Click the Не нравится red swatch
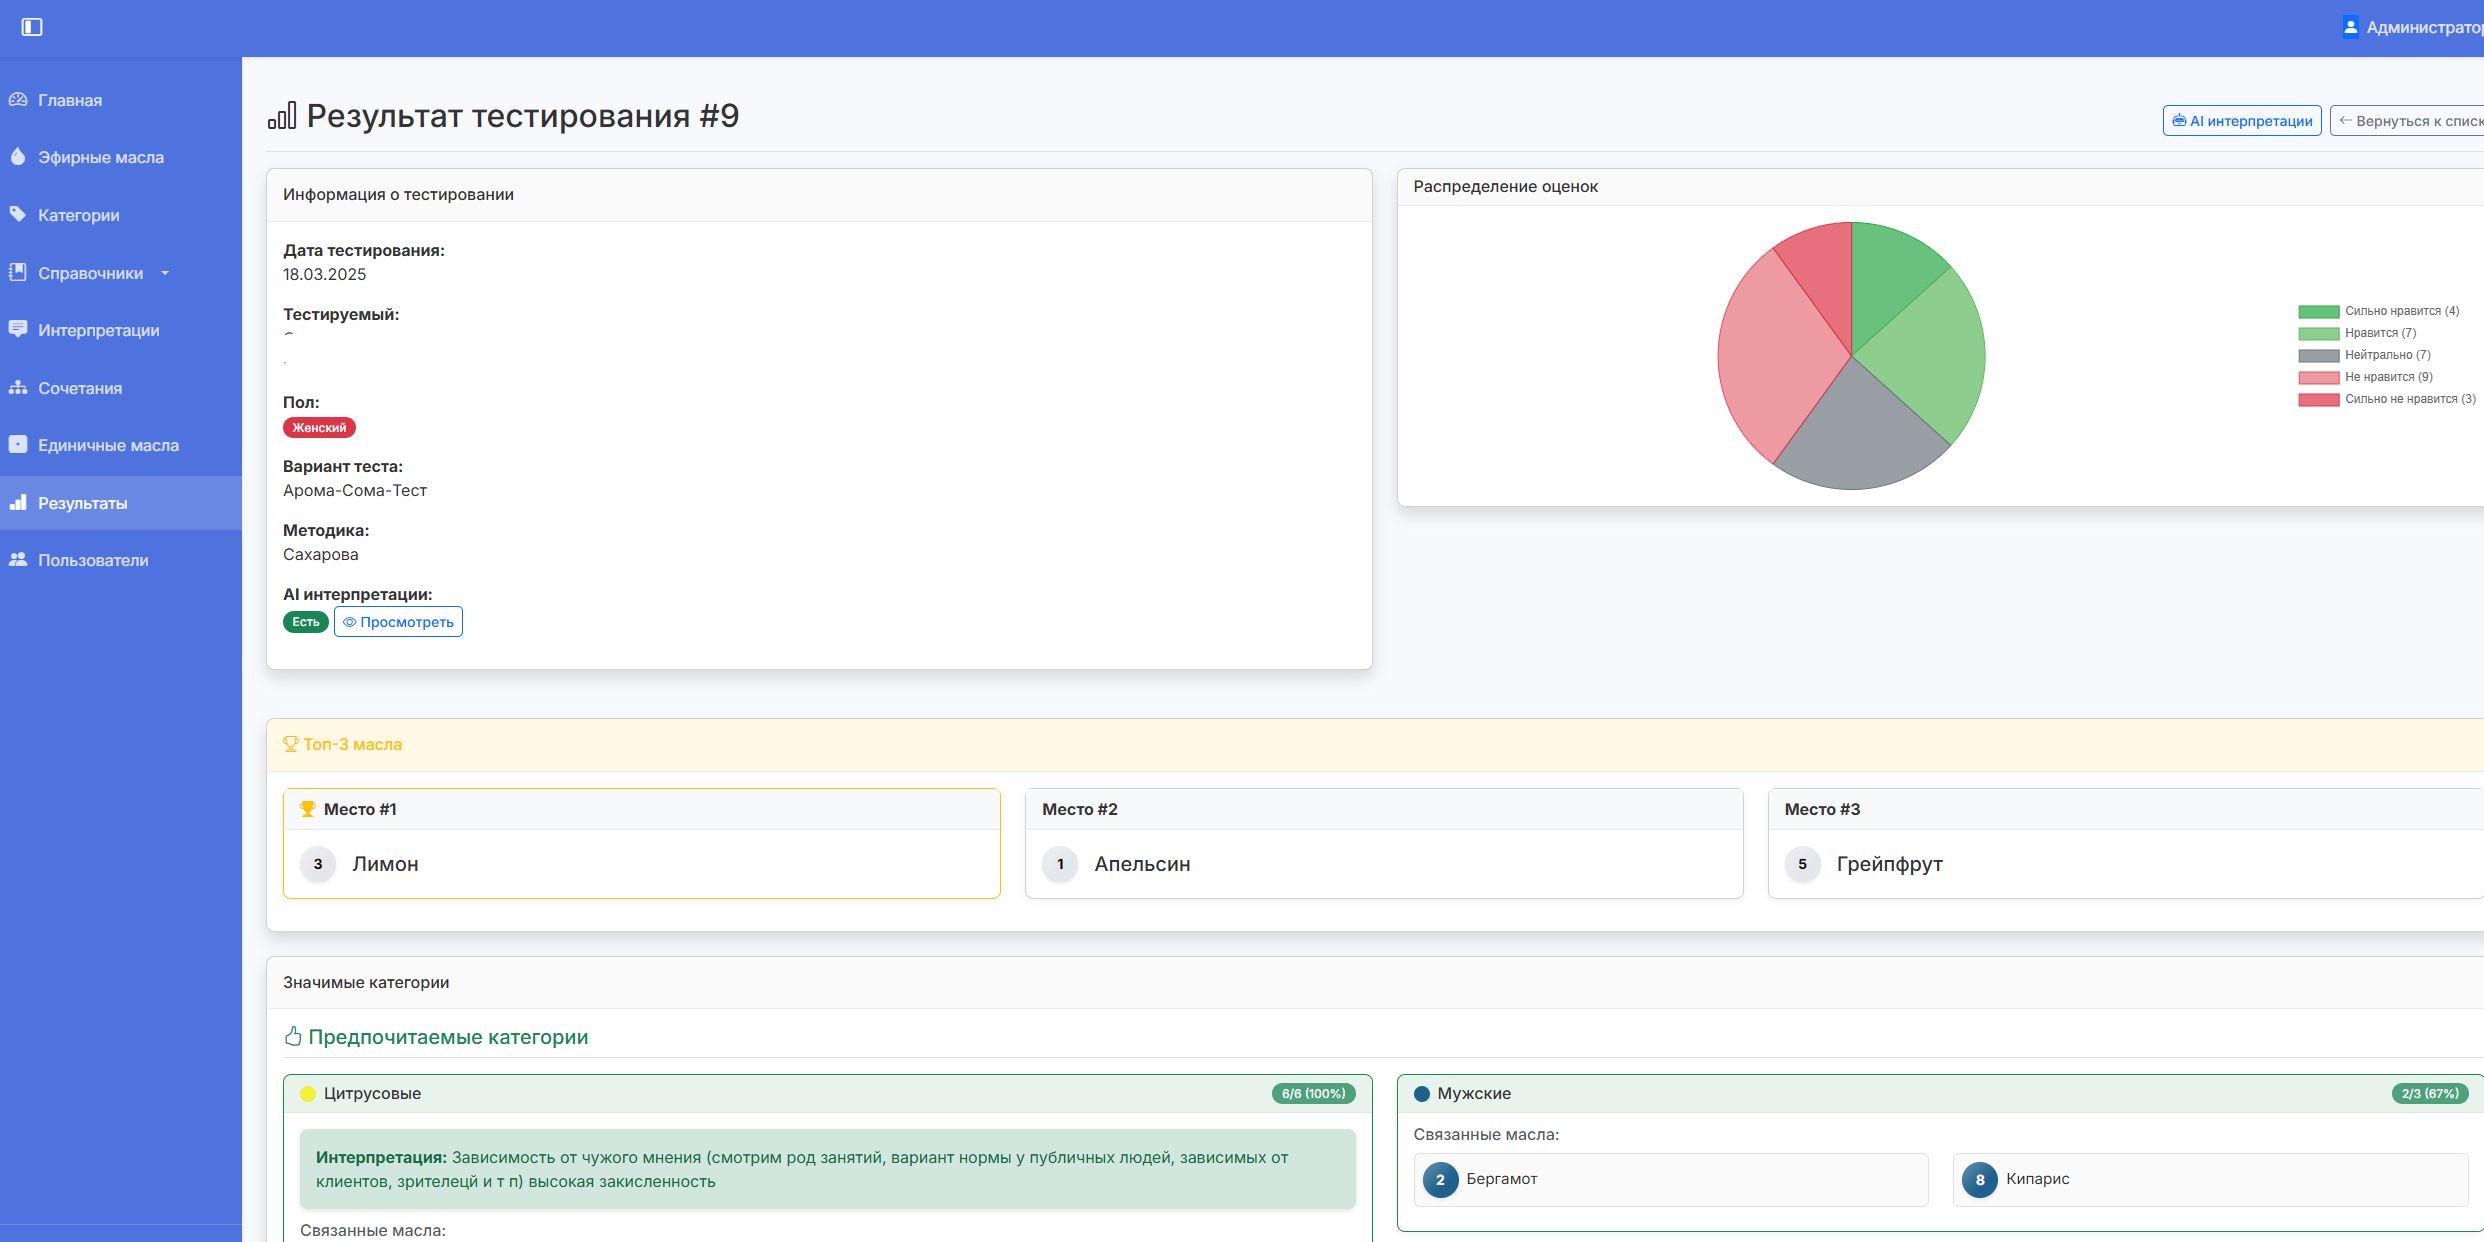This screenshot has width=2484, height=1242. tap(2318, 377)
